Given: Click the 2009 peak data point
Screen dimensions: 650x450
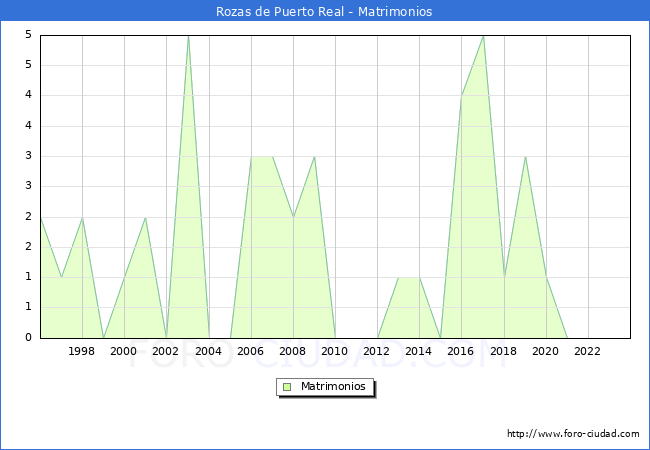Looking at the screenshot, I should tap(315, 157).
